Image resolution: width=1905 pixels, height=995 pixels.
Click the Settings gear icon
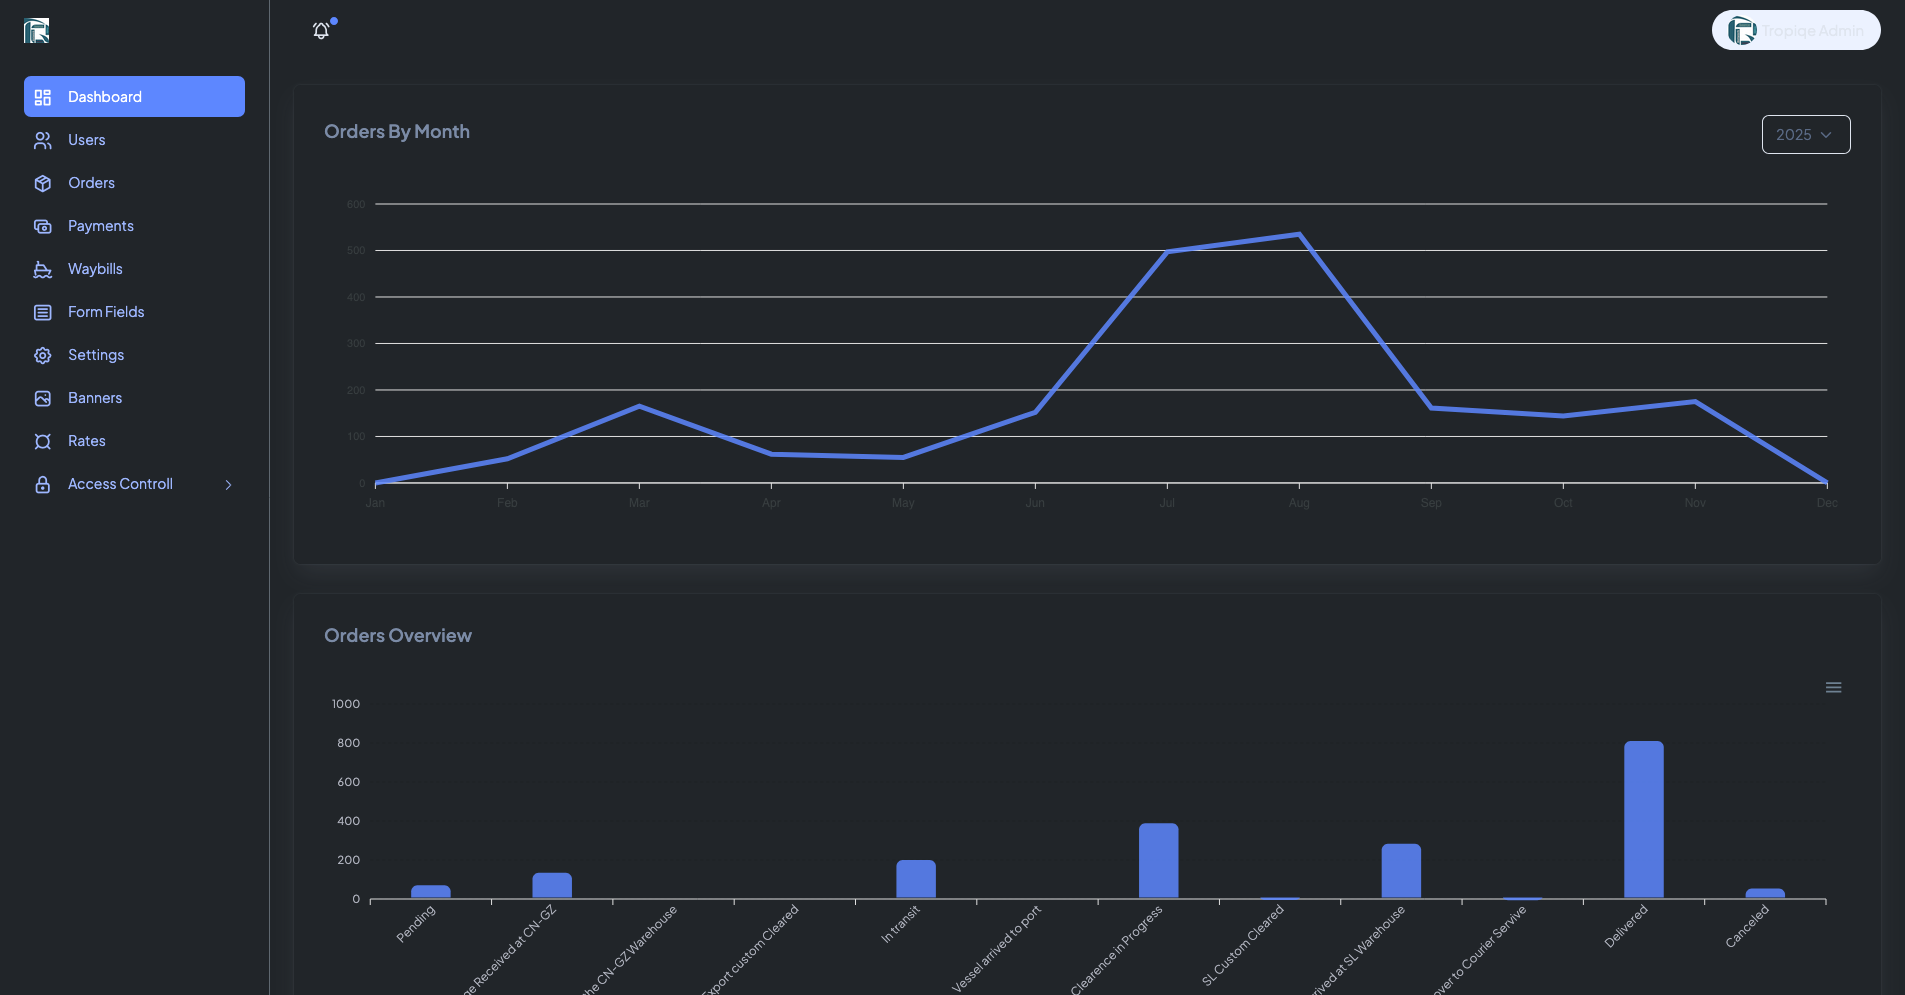click(x=43, y=356)
